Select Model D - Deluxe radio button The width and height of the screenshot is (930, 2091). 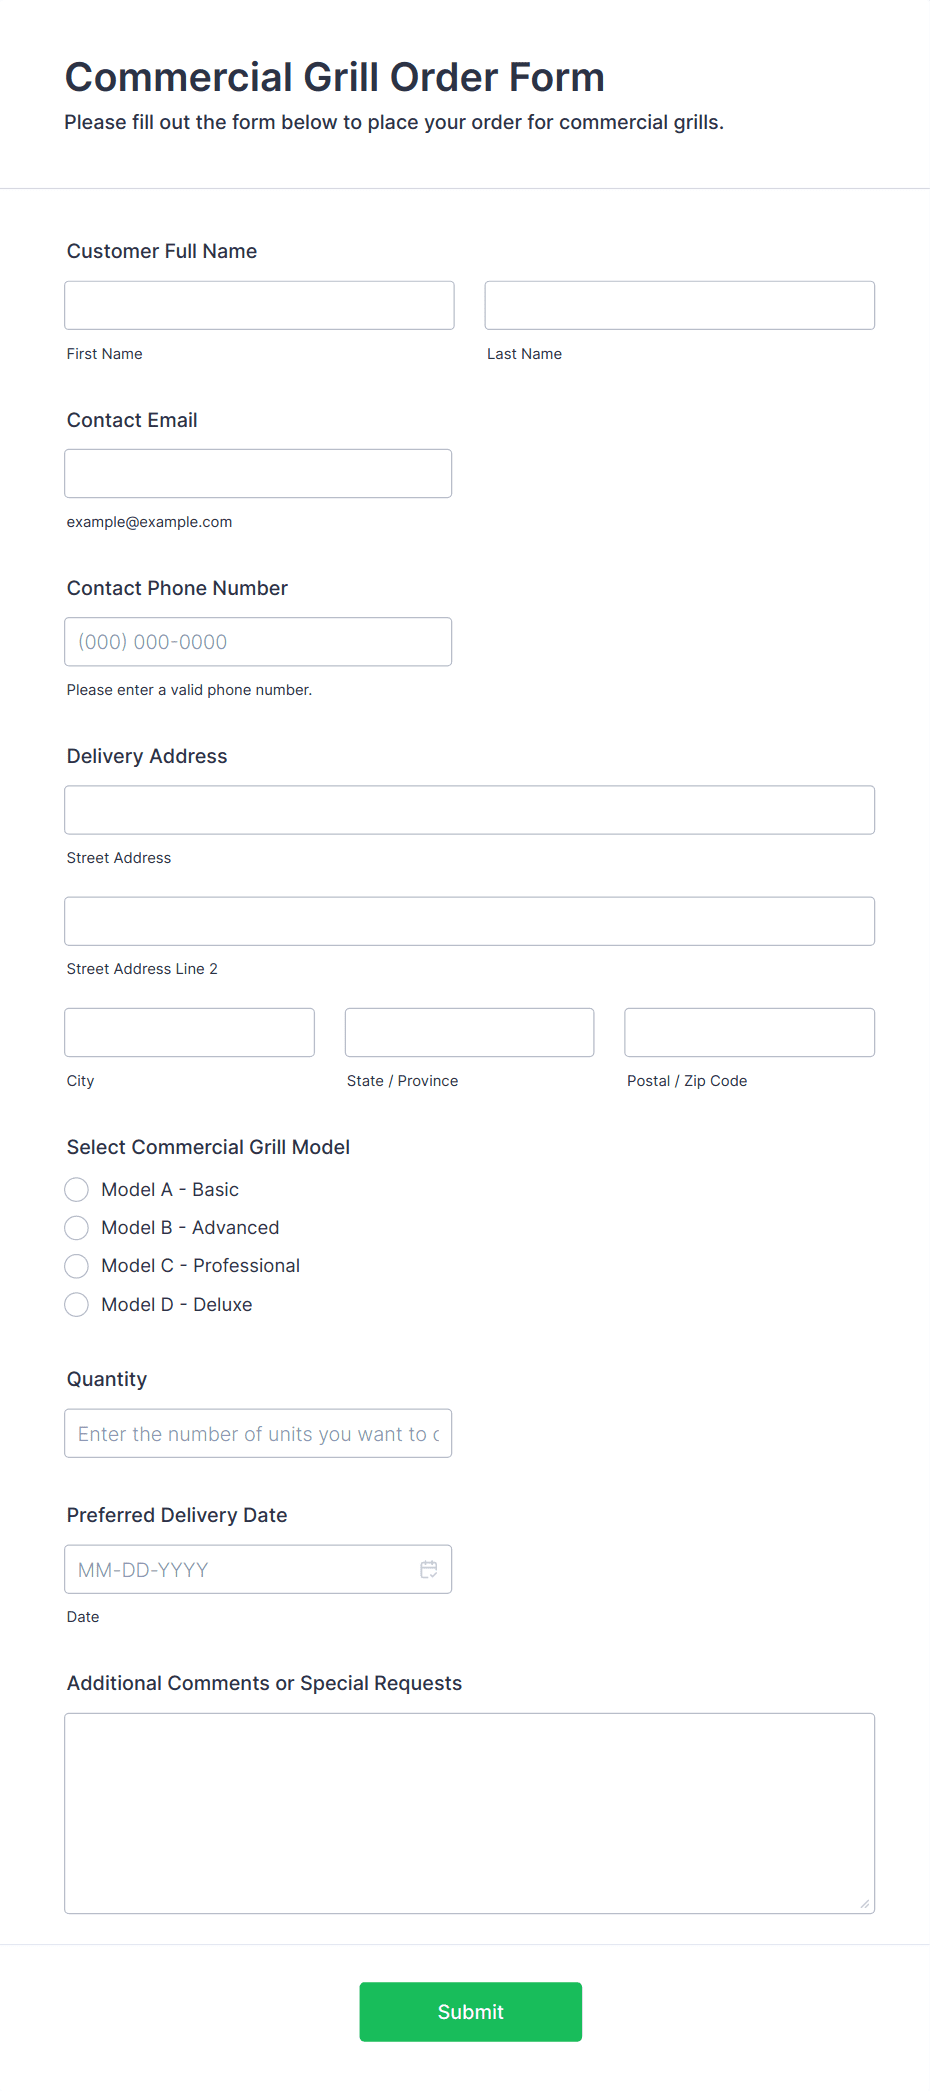[x=77, y=1304]
